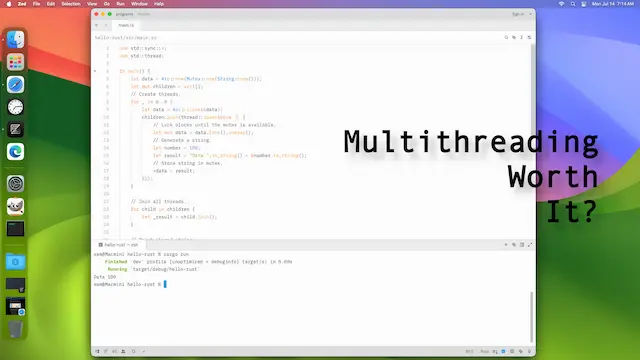Viewport: 640px width, 360px height.
Task: Open editor controls dropdown in toolbar
Action: (x=529, y=37)
